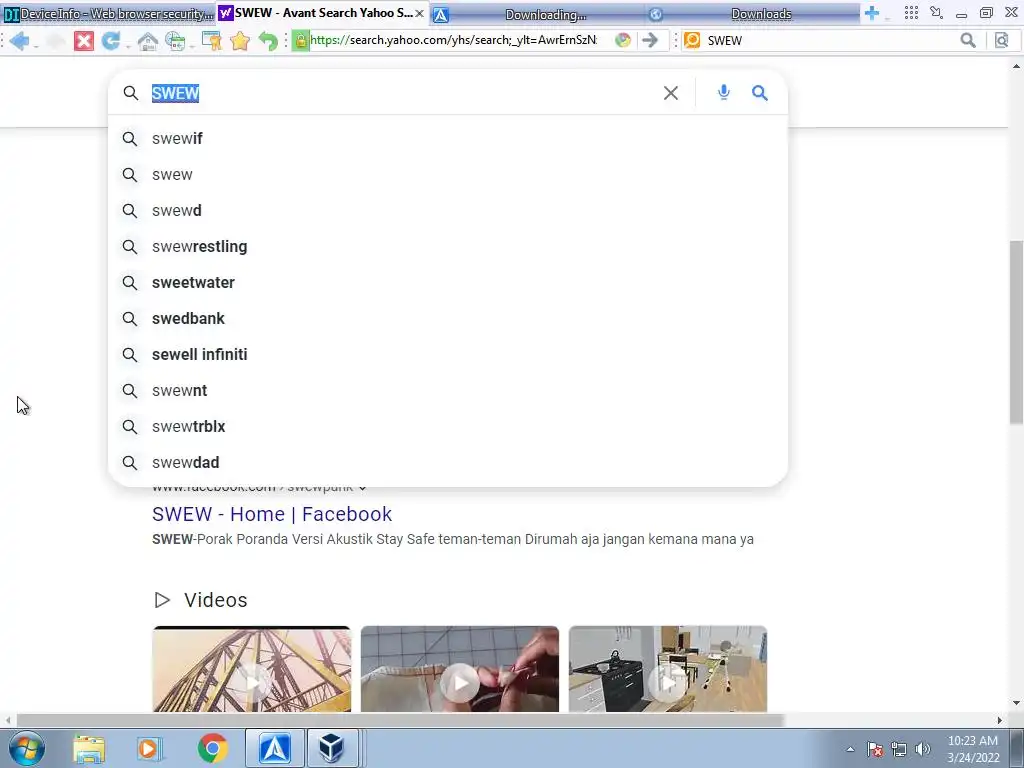The image size is (1024, 768).
Task: Switch to Avant Browser taskbar icon
Action: click(275, 748)
